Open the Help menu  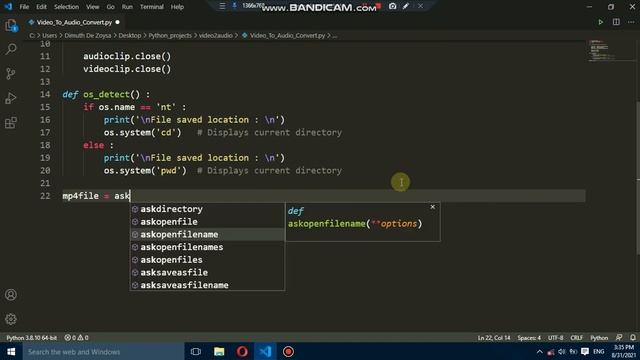pyautogui.click(x=177, y=7)
